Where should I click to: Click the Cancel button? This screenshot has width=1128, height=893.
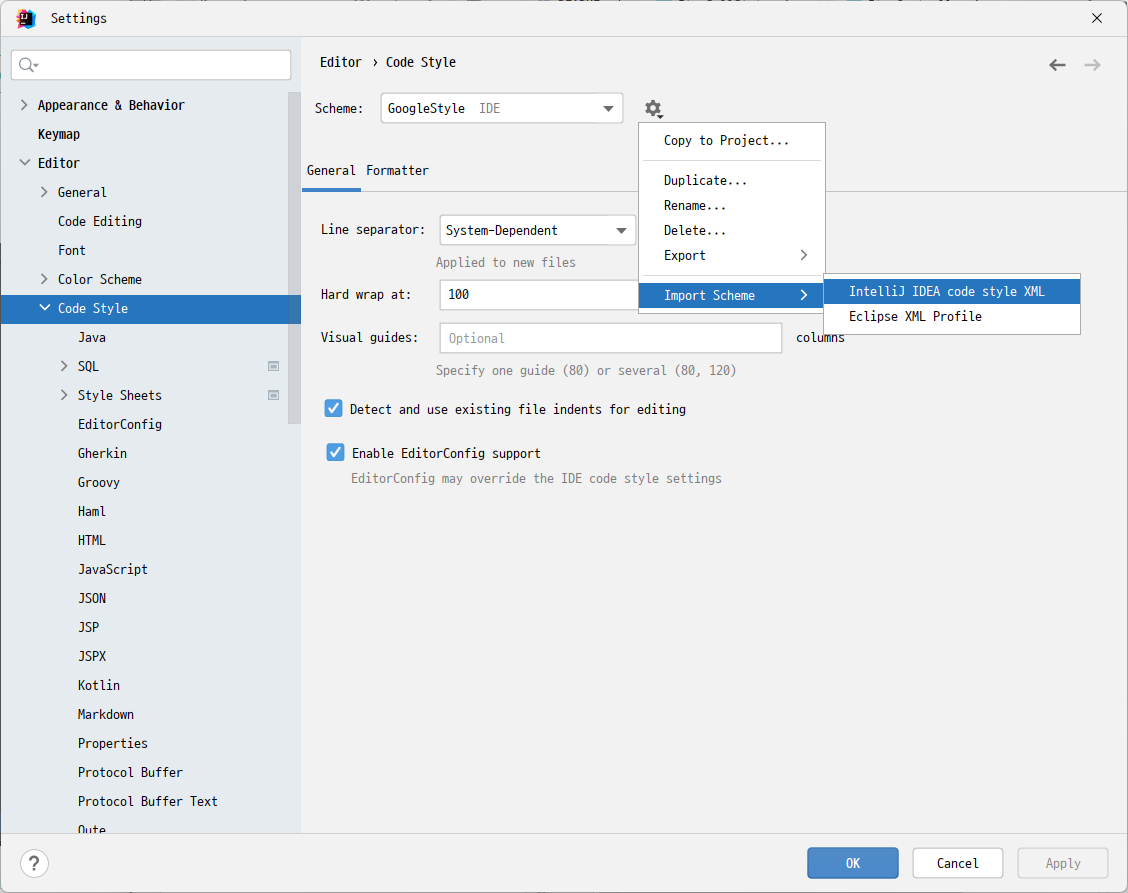(x=958, y=863)
